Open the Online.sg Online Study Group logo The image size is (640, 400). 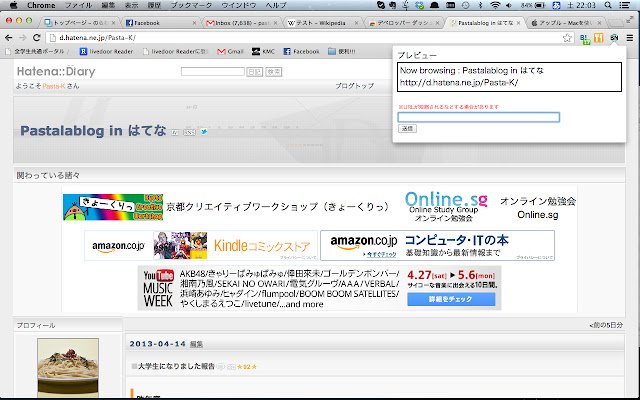coord(446,207)
